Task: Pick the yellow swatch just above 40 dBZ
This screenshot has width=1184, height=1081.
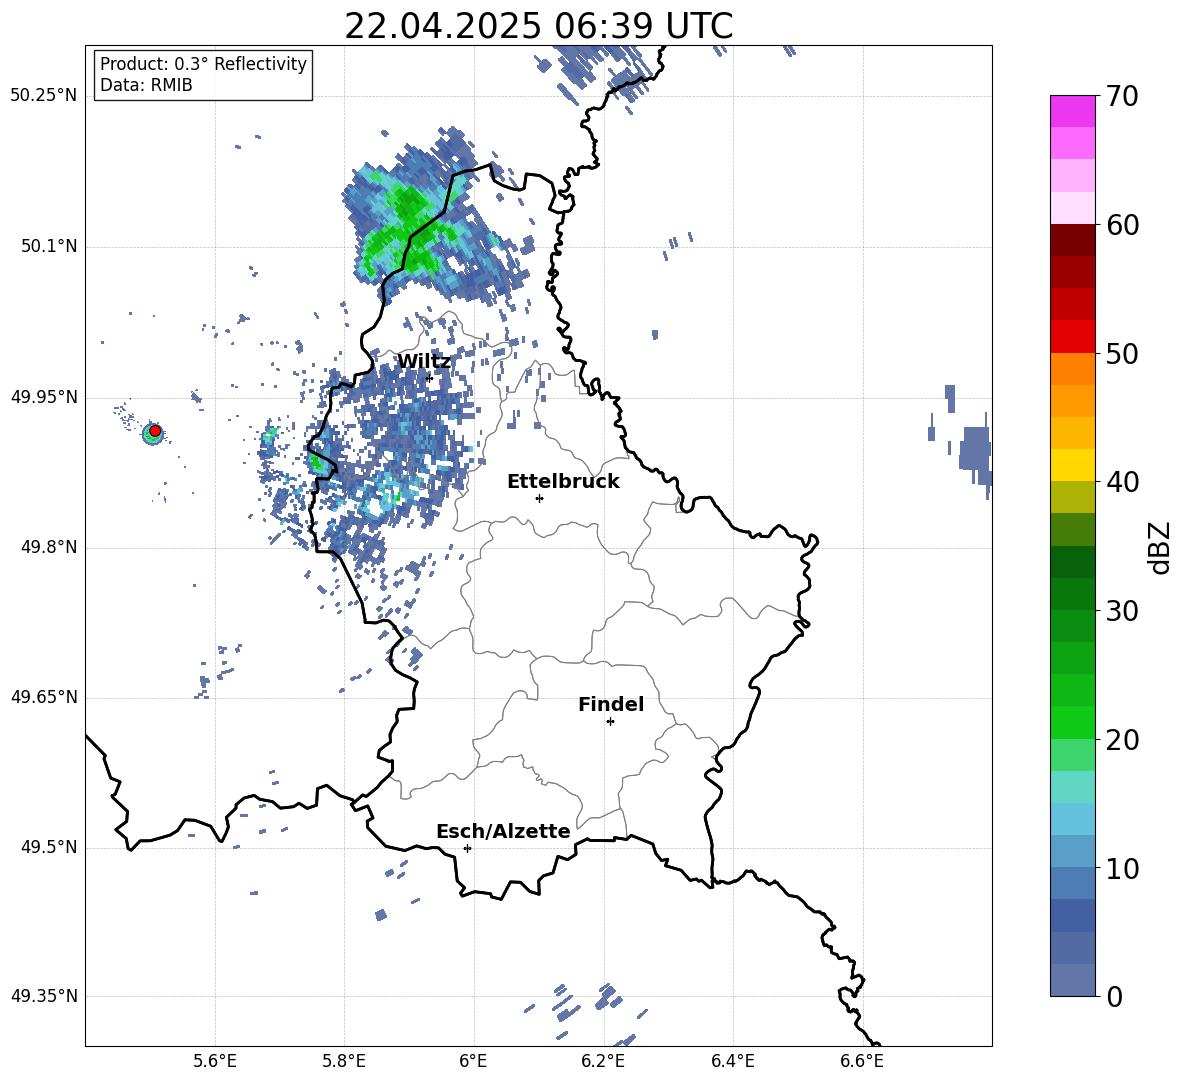Action: [1073, 465]
